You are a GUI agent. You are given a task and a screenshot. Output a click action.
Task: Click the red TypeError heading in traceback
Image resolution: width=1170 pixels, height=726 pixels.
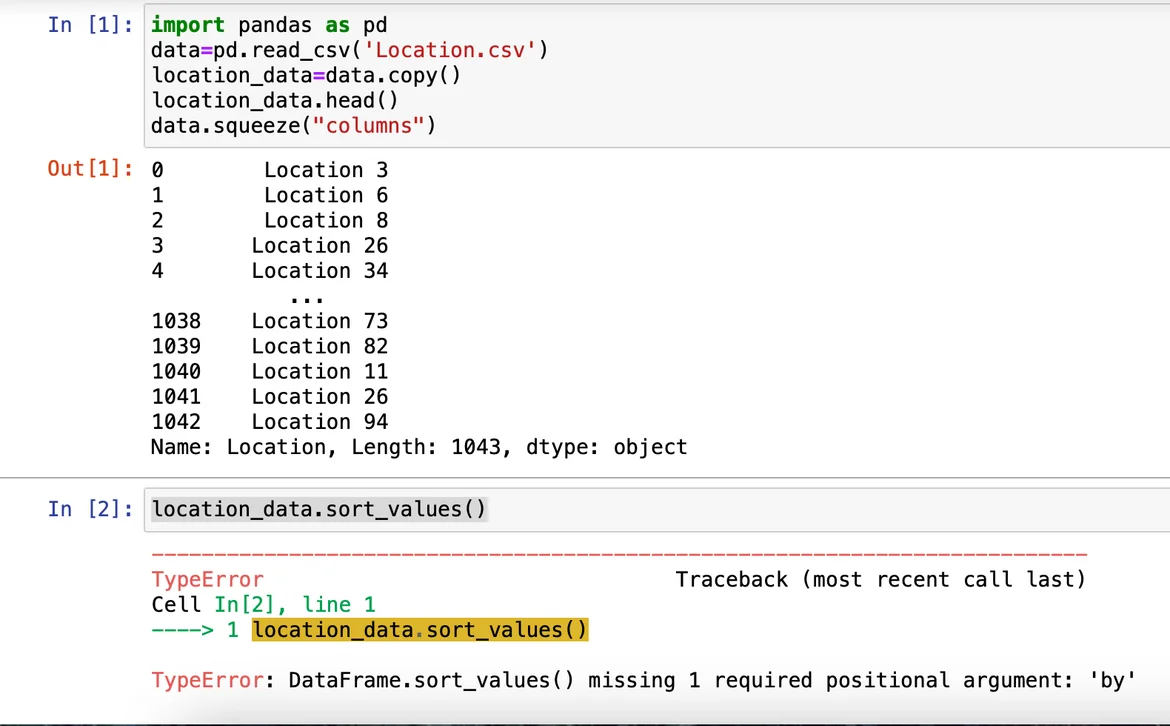207,580
